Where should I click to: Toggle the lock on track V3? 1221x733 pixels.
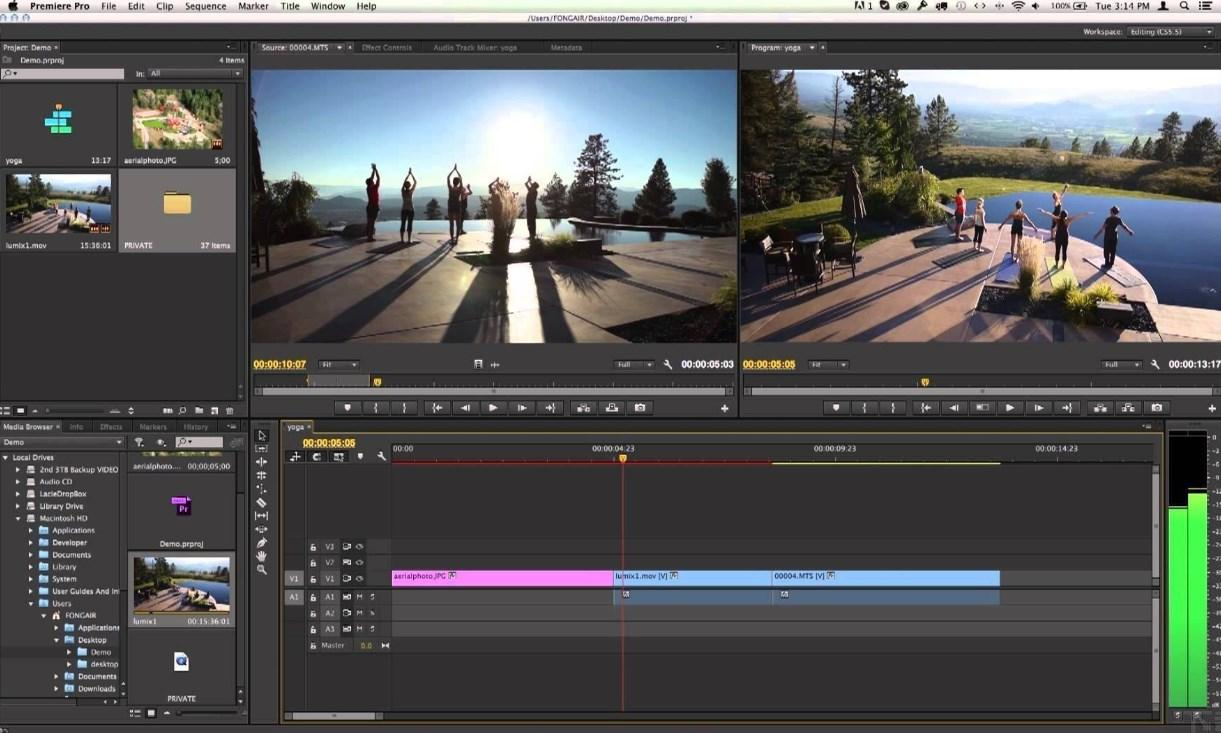pyautogui.click(x=313, y=547)
